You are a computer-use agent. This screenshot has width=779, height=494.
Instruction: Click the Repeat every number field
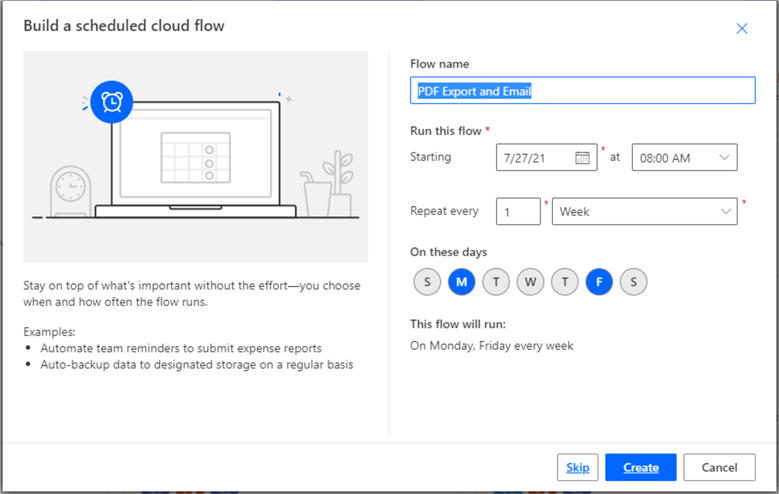pos(517,211)
